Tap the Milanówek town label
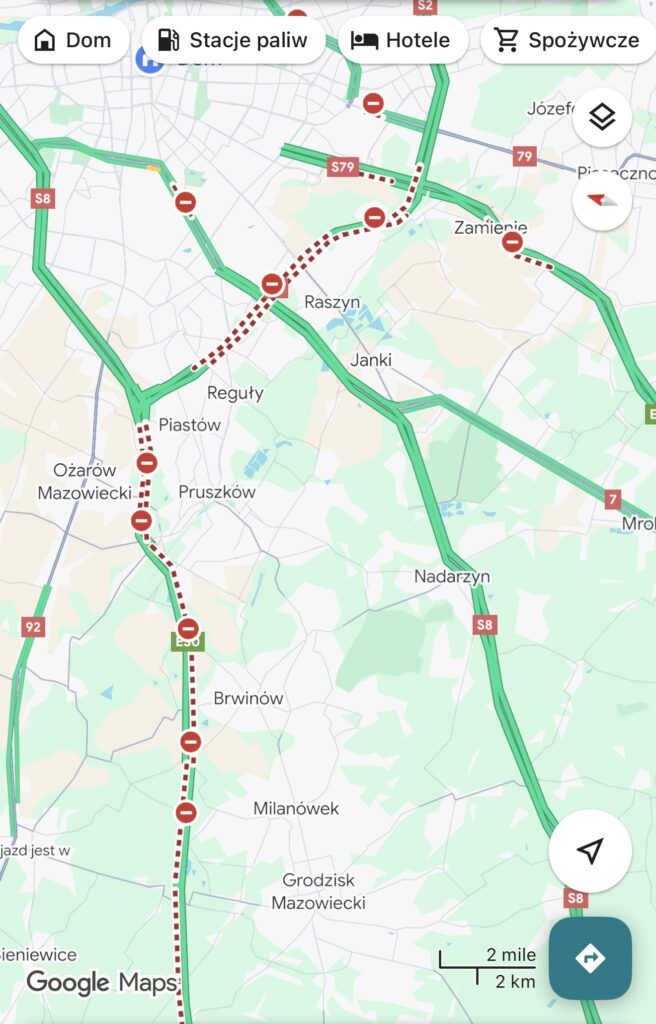The width and height of the screenshot is (656, 1024). tap(296, 808)
